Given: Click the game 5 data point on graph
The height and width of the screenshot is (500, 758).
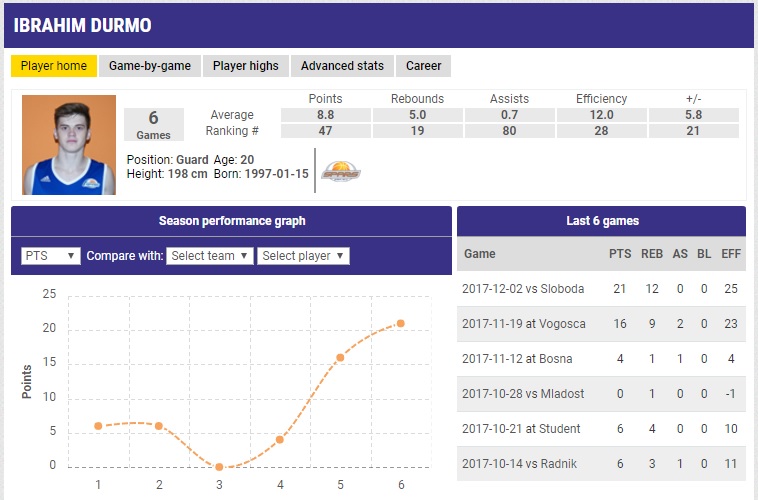Looking at the screenshot, I should pos(340,357).
